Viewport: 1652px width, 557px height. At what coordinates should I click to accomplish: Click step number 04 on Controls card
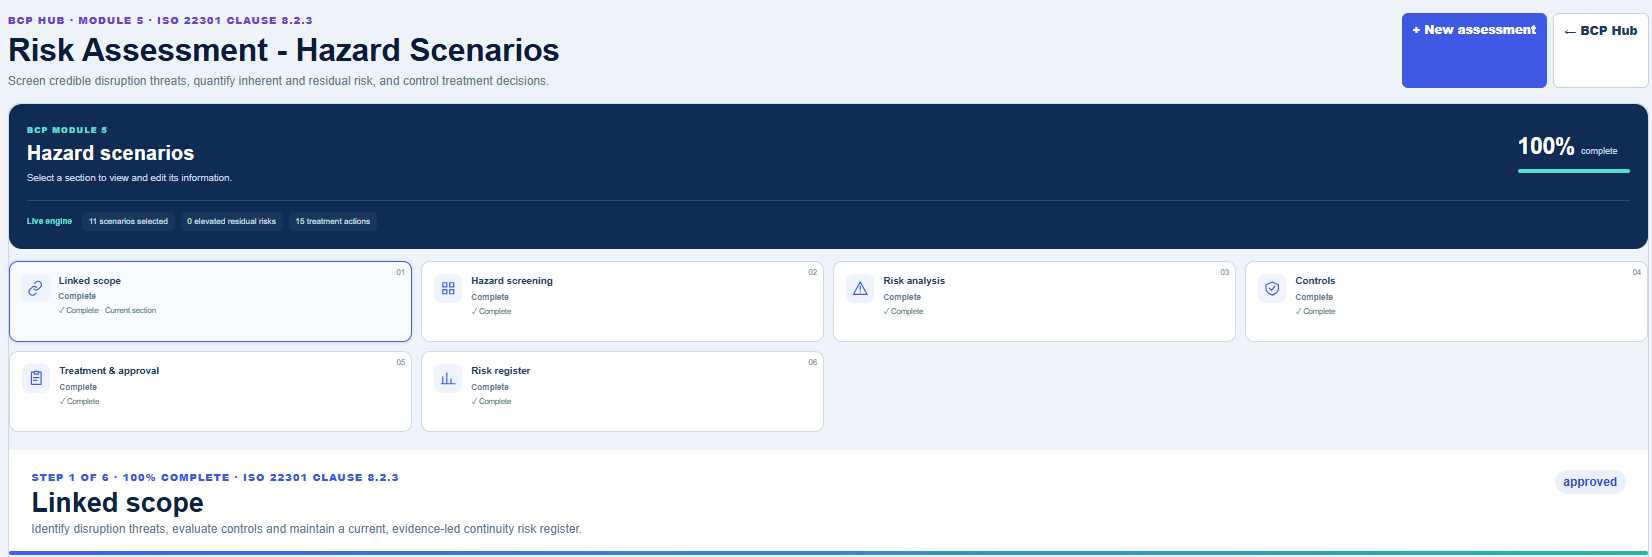tap(1636, 272)
